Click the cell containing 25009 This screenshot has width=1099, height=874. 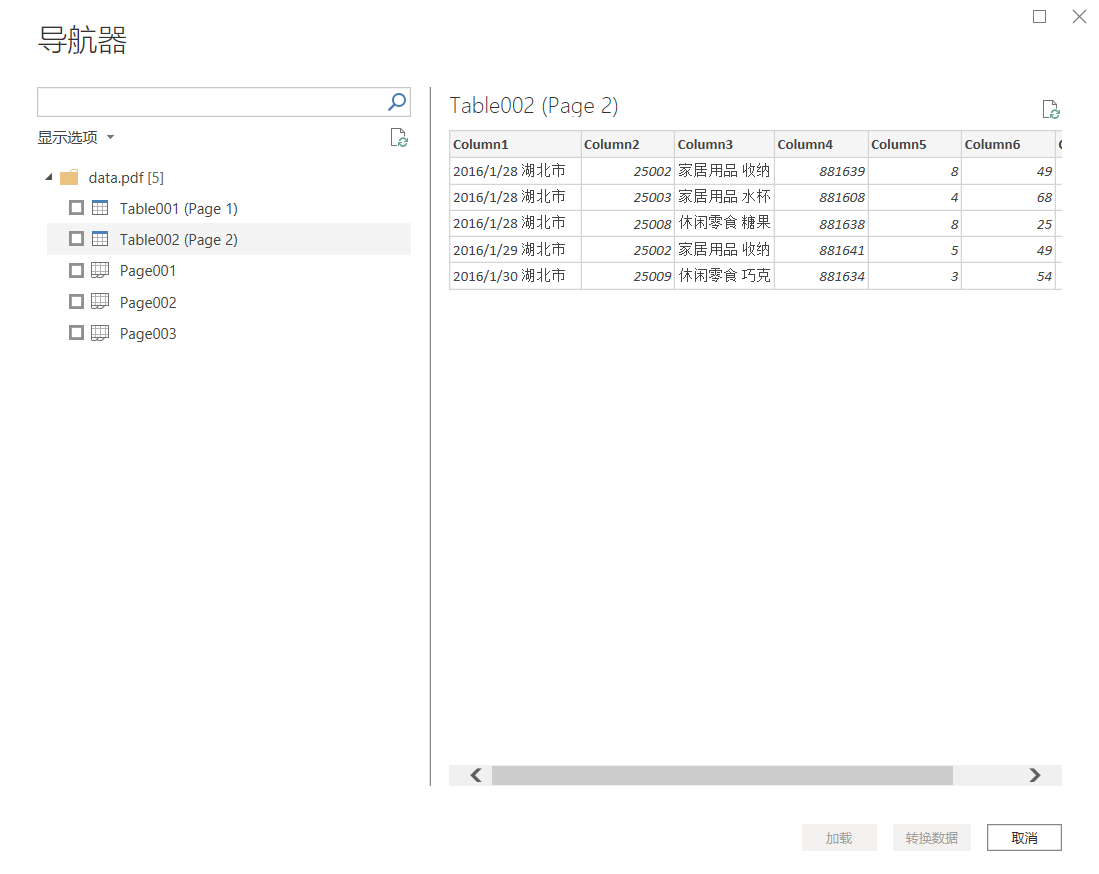coord(627,276)
